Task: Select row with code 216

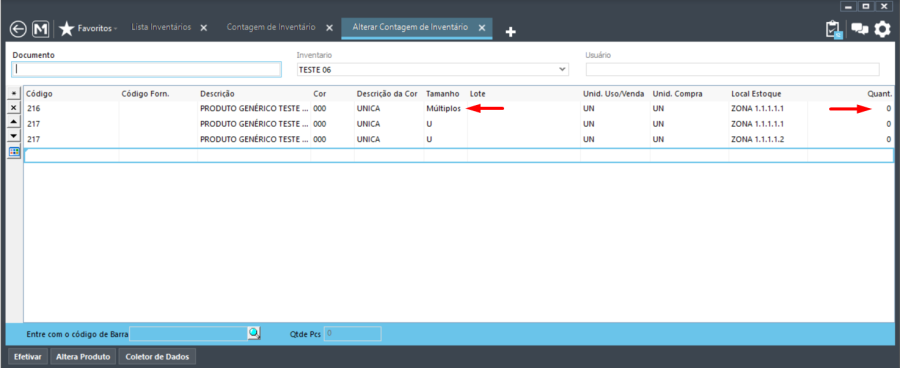Action: 459,108
